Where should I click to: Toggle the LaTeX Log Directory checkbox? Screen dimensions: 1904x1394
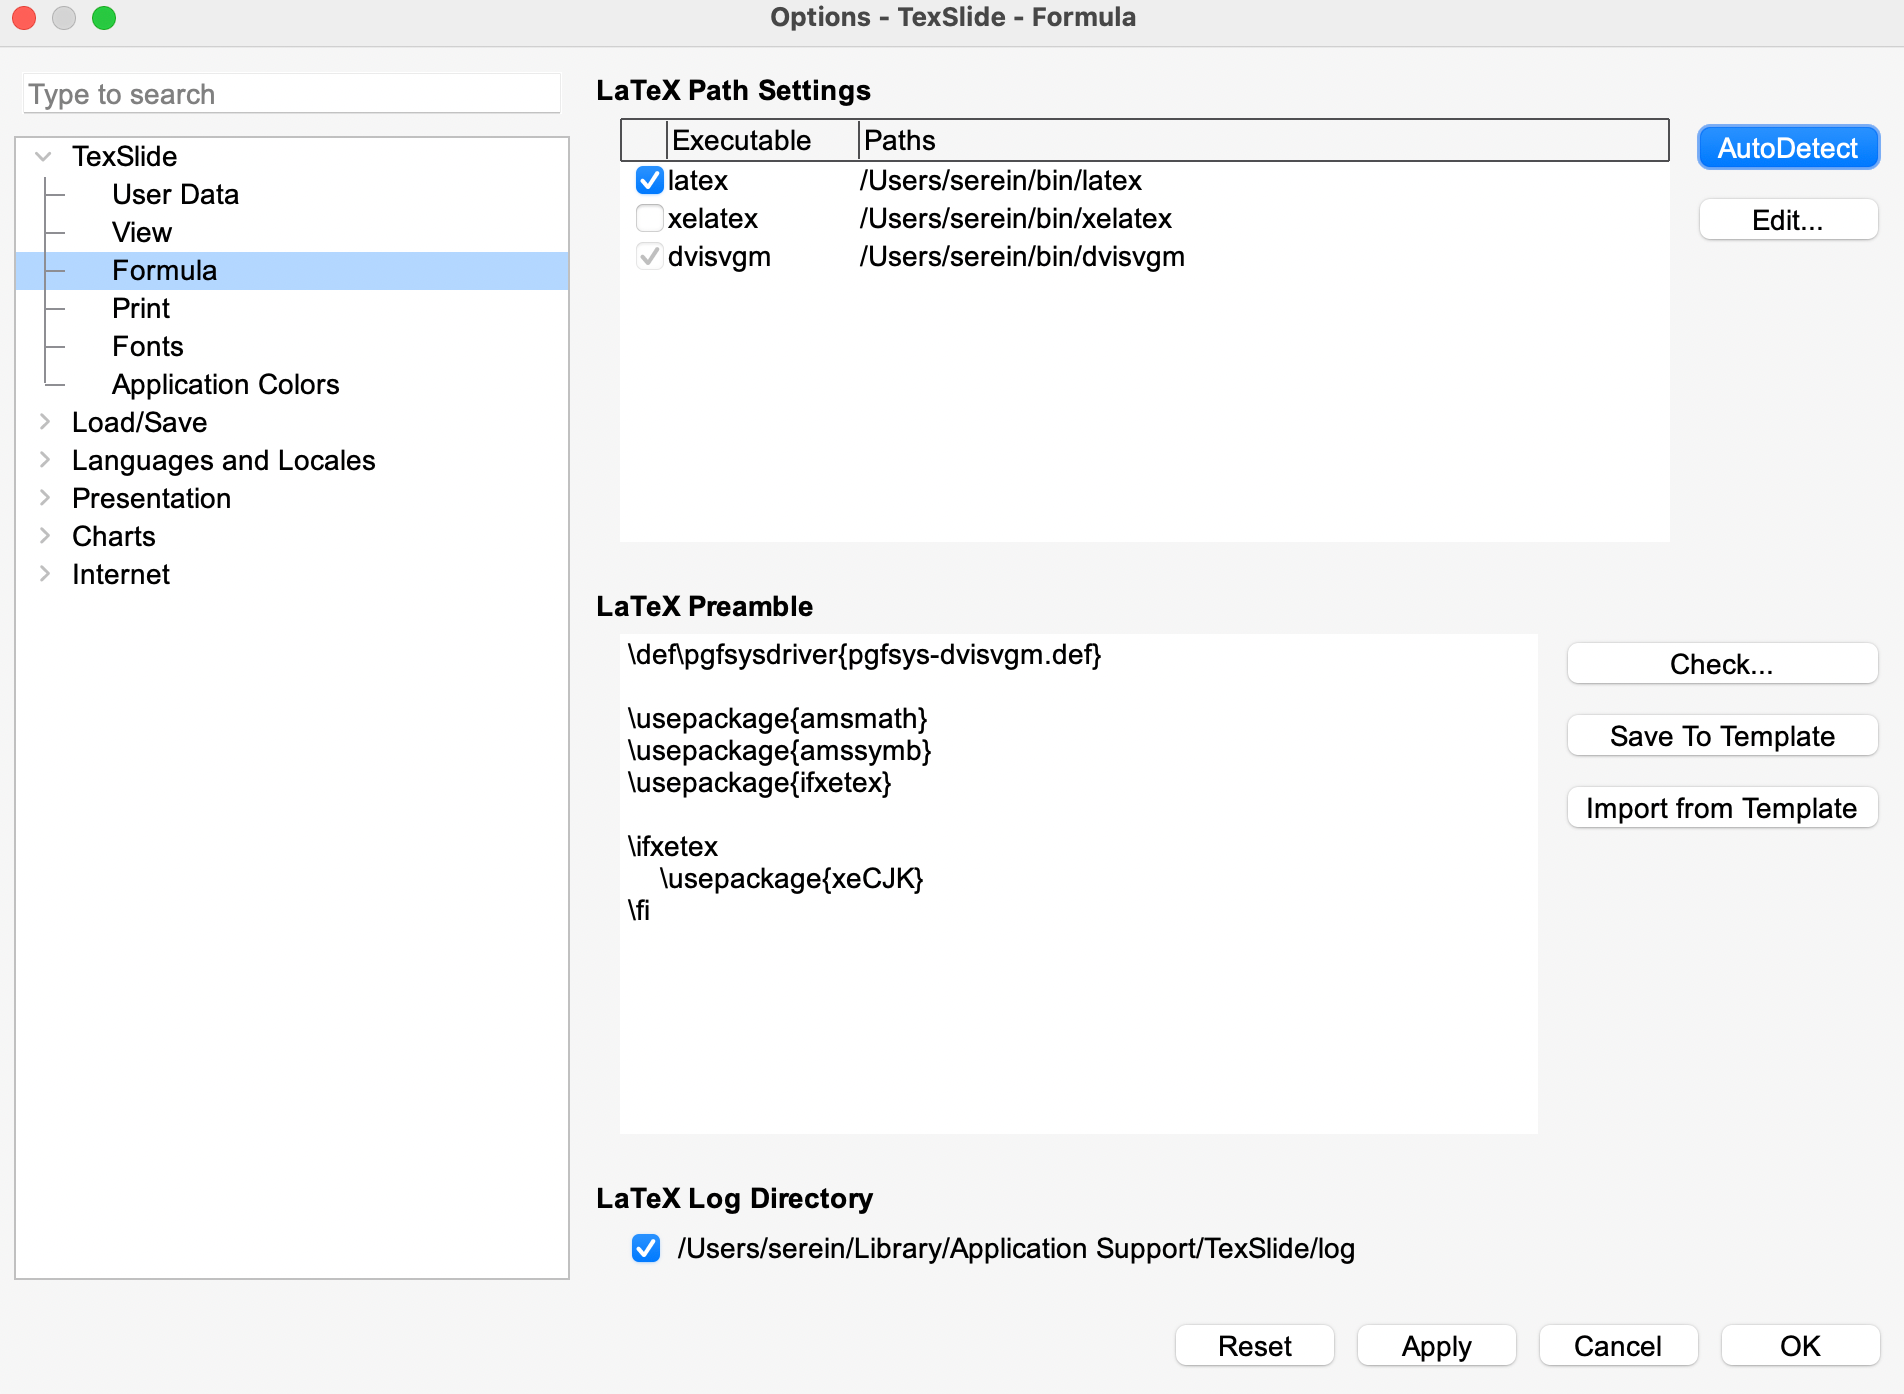click(646, 1248)
